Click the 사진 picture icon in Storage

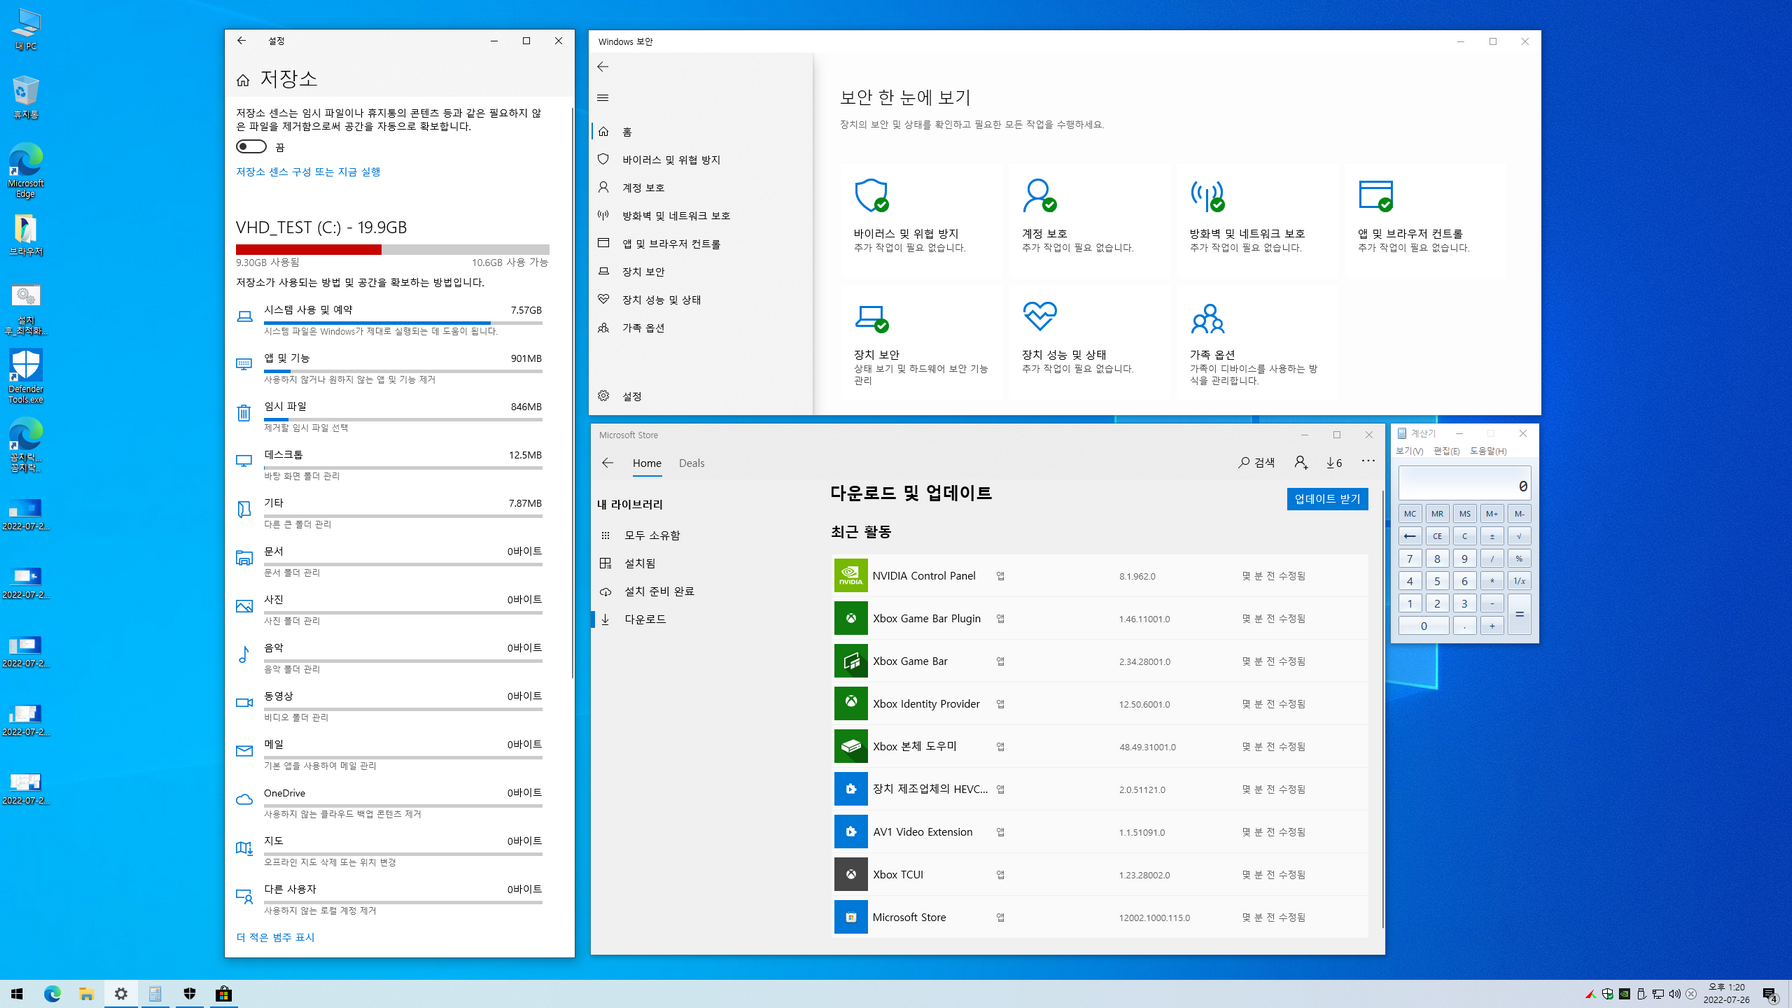point(244,606)
